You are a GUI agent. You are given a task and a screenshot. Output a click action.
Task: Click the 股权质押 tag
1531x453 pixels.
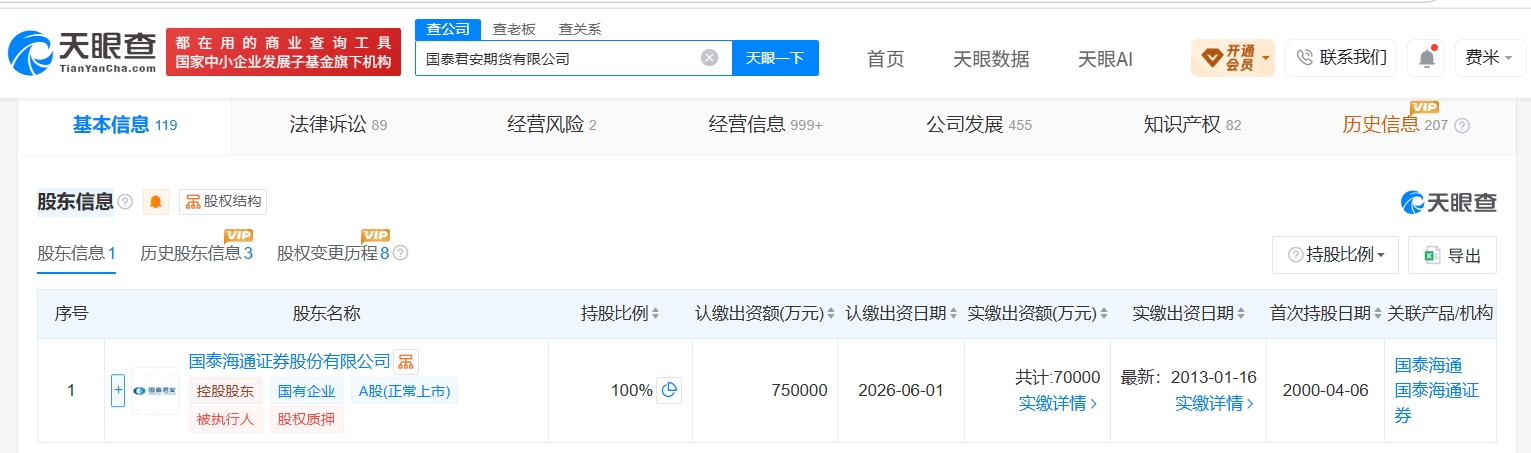pos(307,419)
